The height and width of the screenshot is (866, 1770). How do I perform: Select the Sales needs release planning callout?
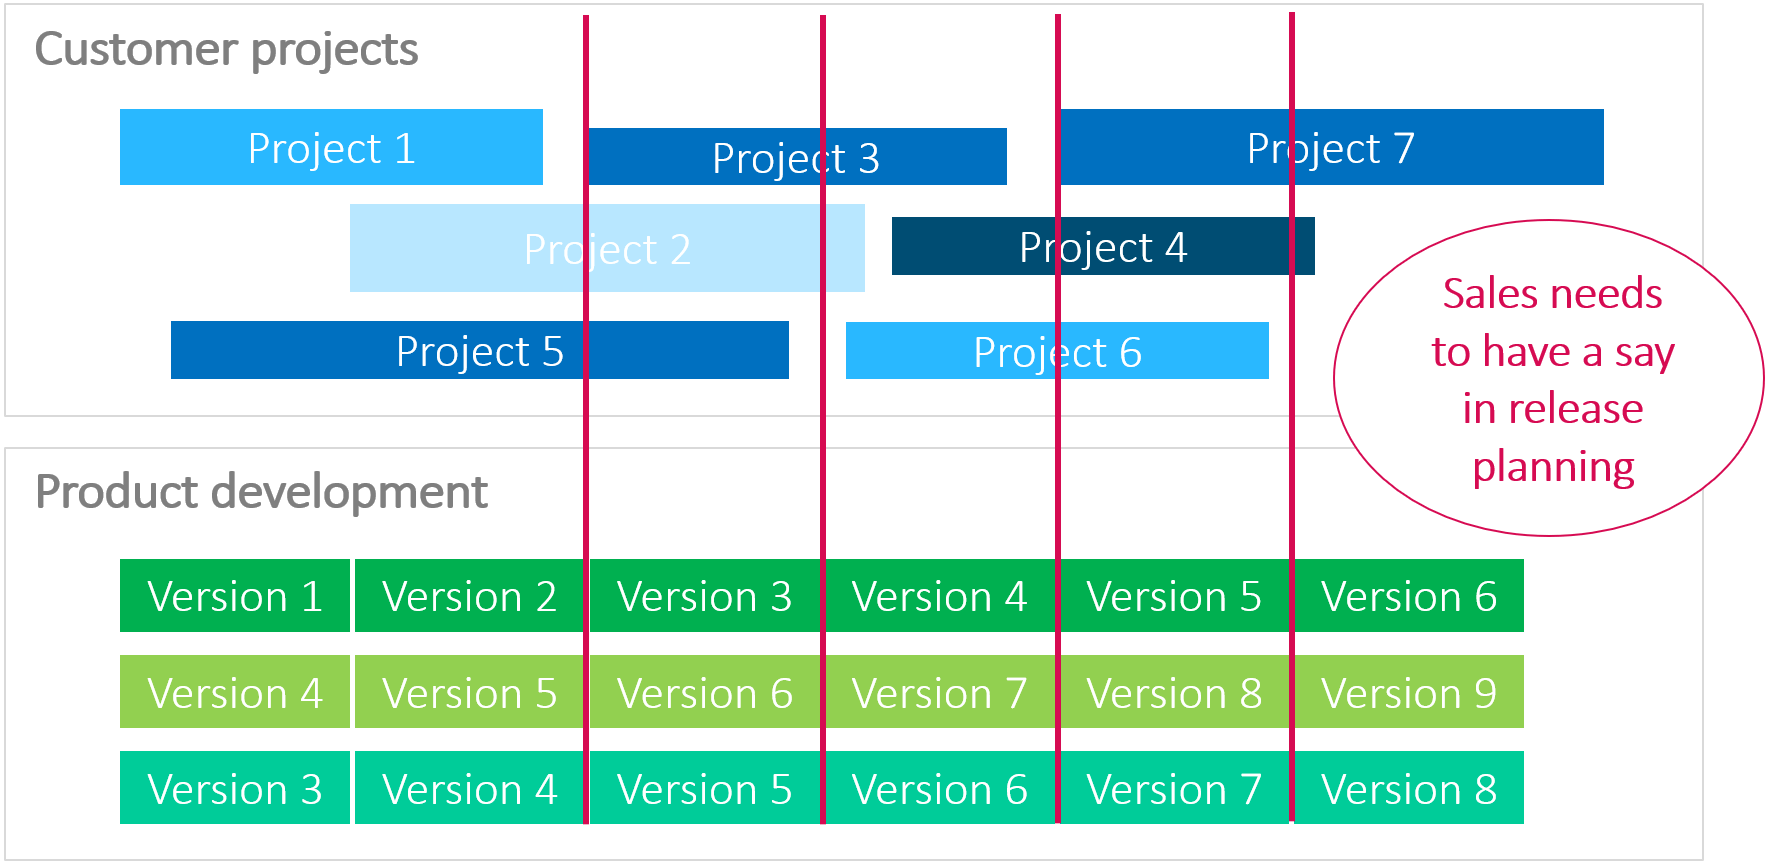[1552, 379]
